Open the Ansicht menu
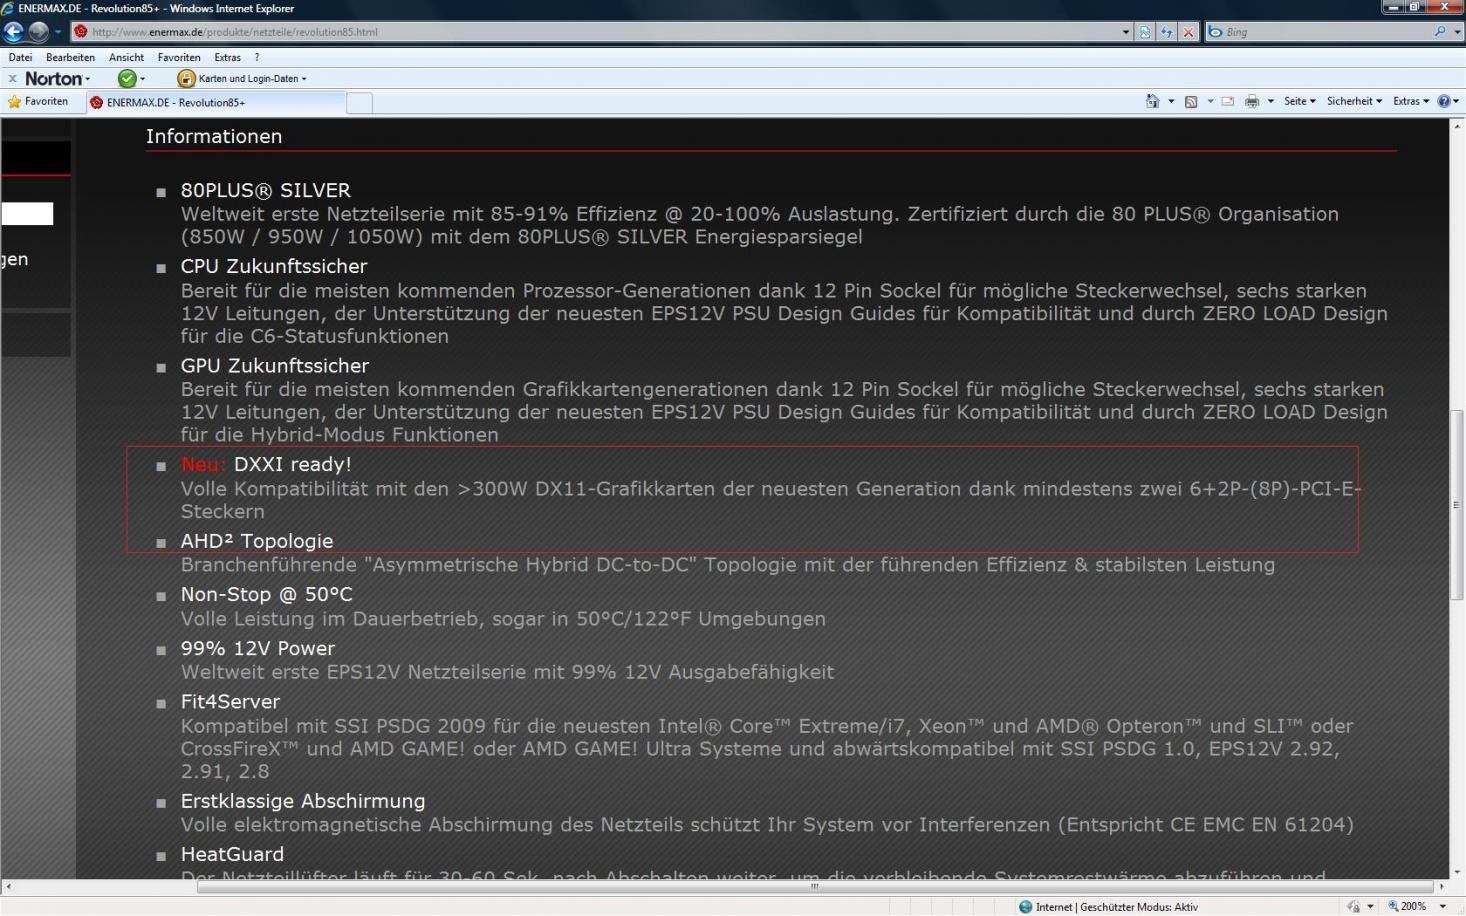 click(x=126, y=57)
